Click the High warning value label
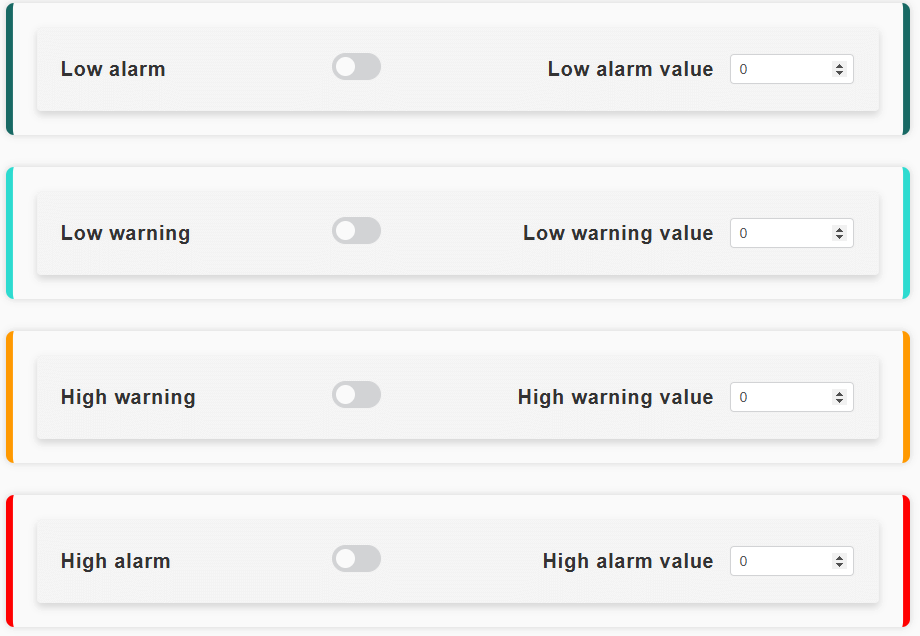920x636 pixels. 615,397
